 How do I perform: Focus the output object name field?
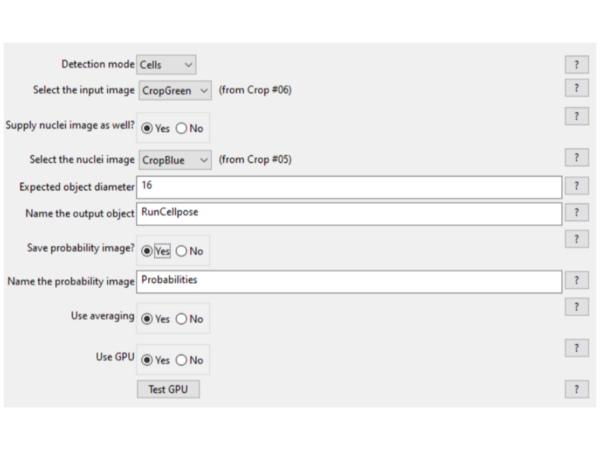coord(350,213)
